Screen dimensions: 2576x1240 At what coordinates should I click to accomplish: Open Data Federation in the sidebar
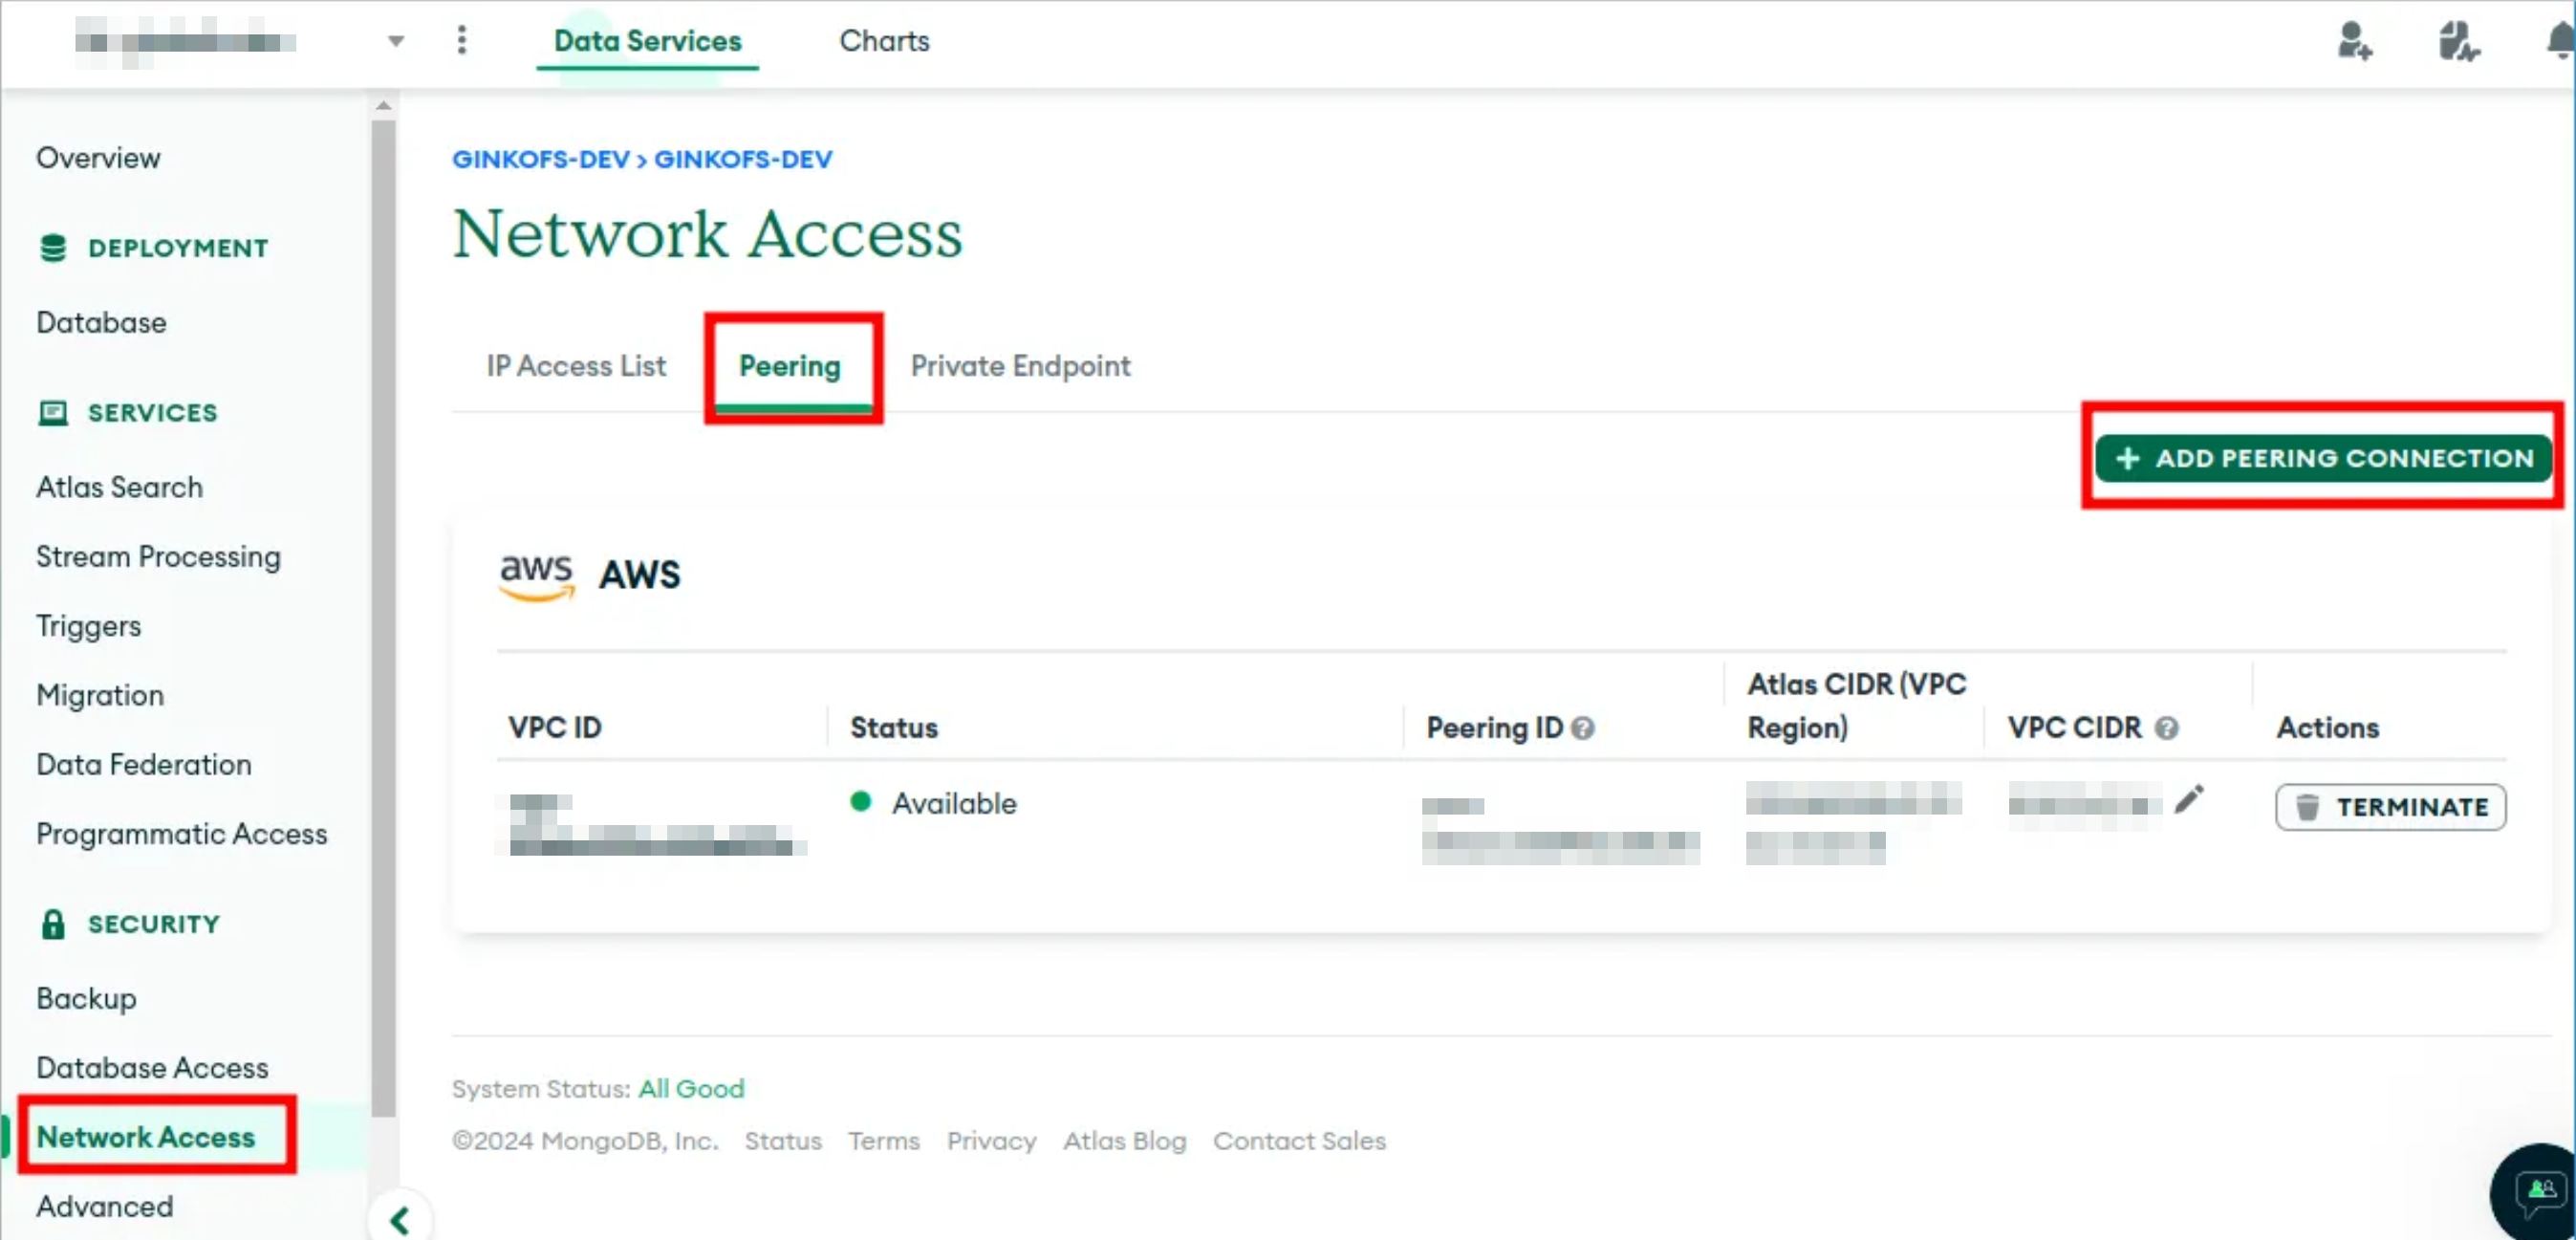point(144,765)
